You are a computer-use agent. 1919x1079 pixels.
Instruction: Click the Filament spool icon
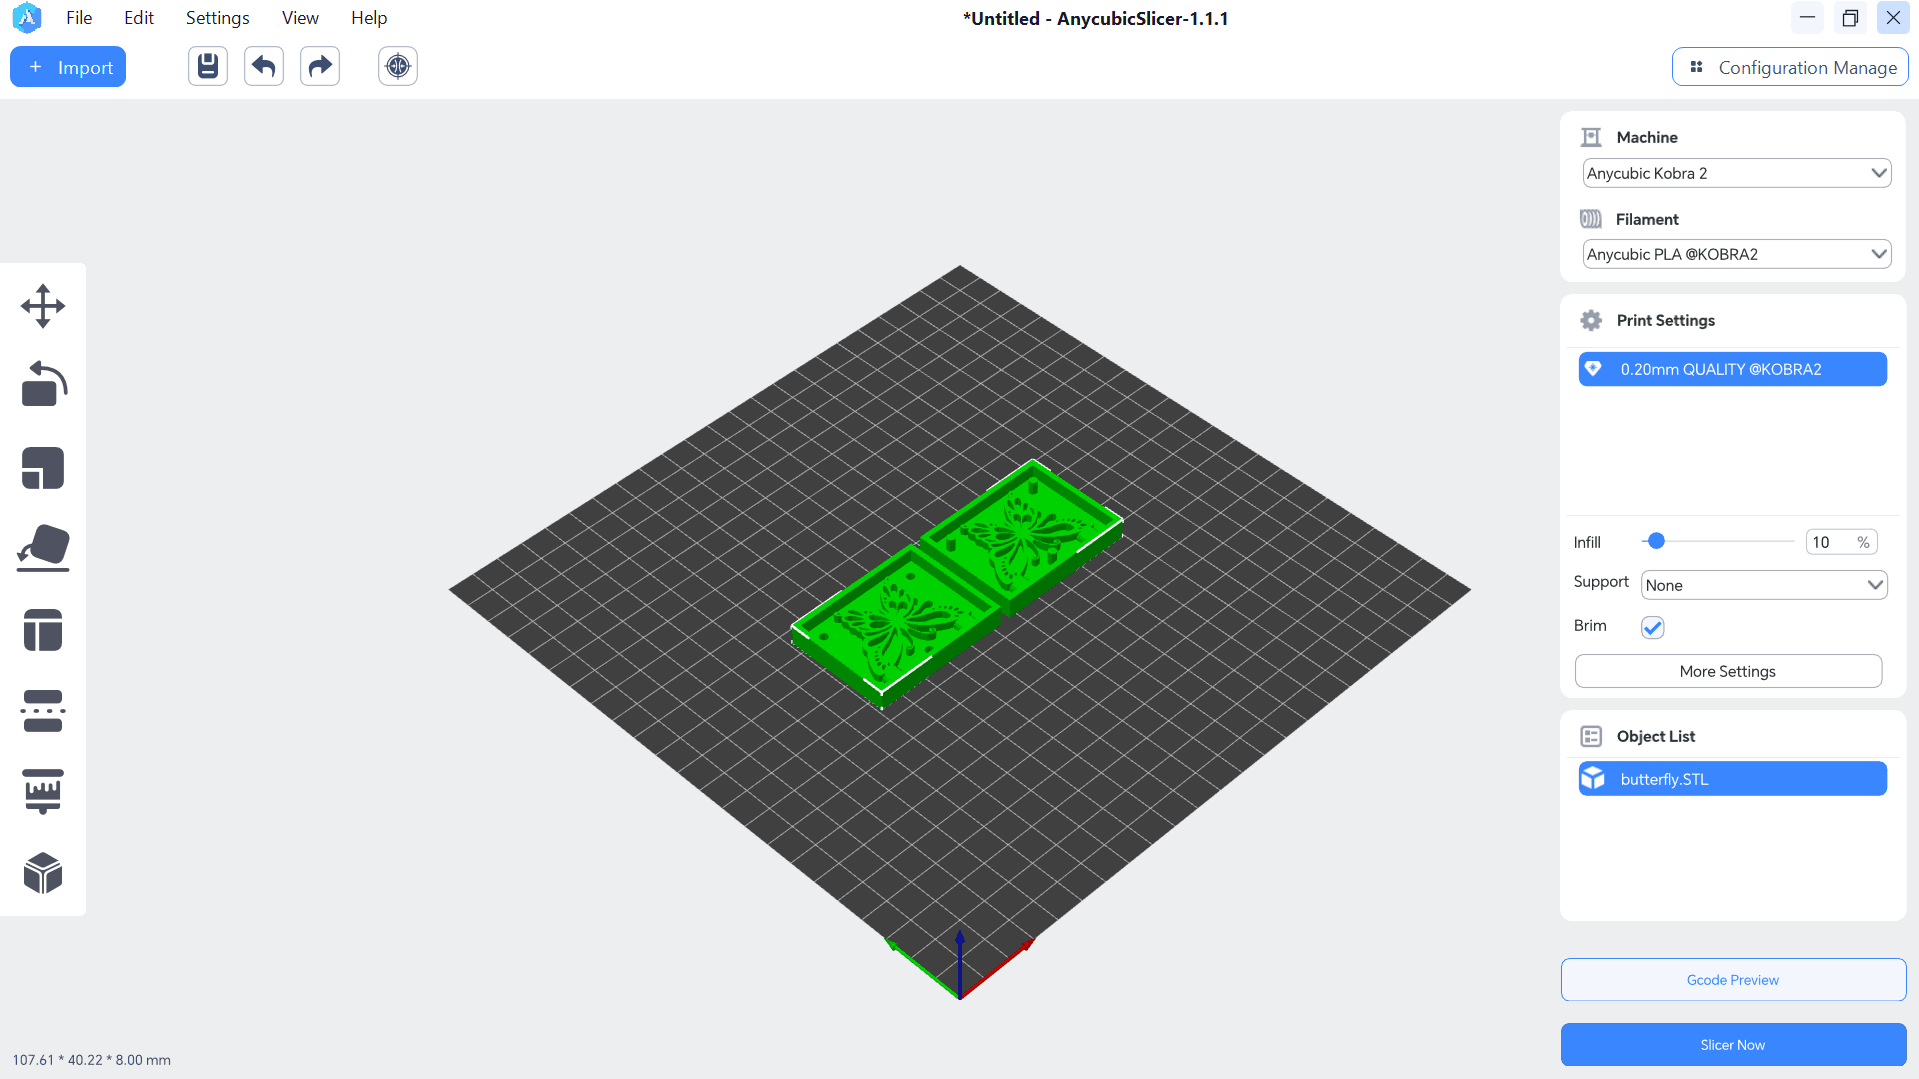[1591, 219]
